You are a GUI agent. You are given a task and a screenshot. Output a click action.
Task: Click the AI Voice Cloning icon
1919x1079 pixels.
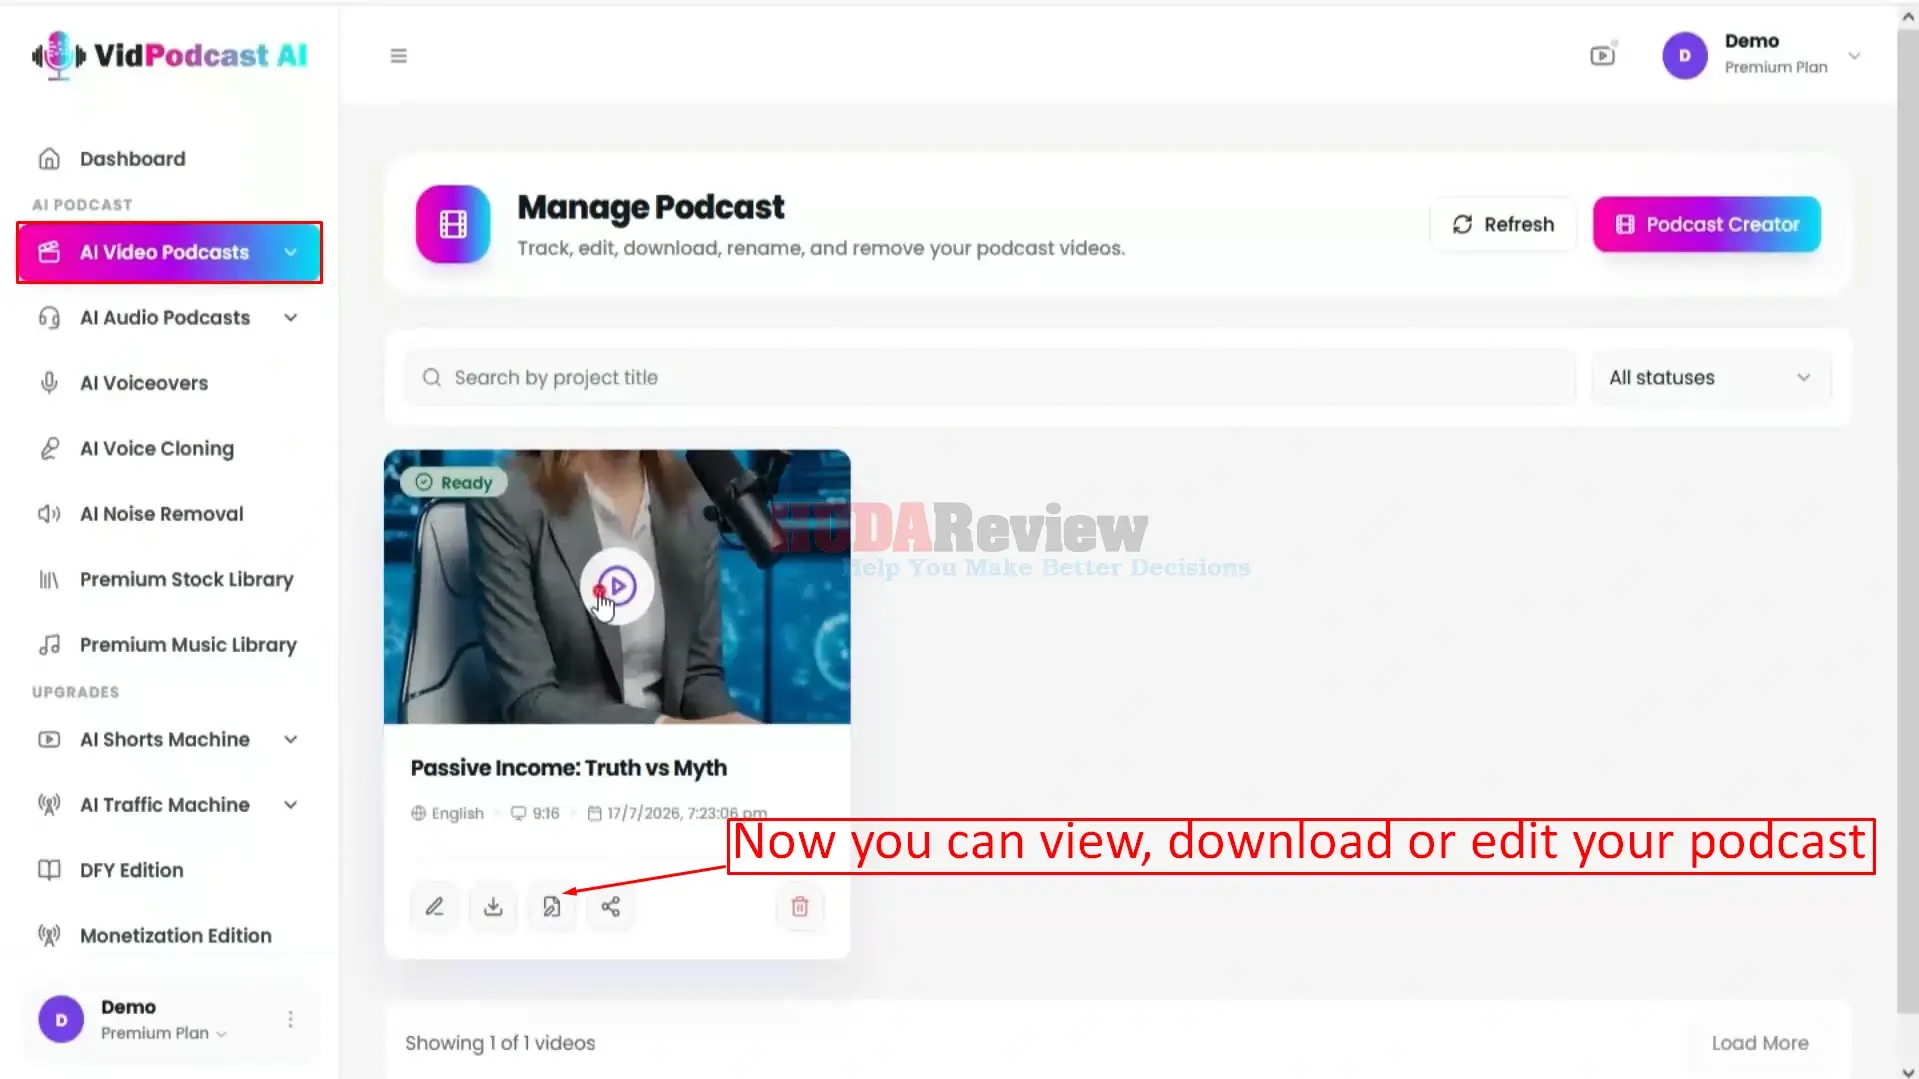coord(49,449)
